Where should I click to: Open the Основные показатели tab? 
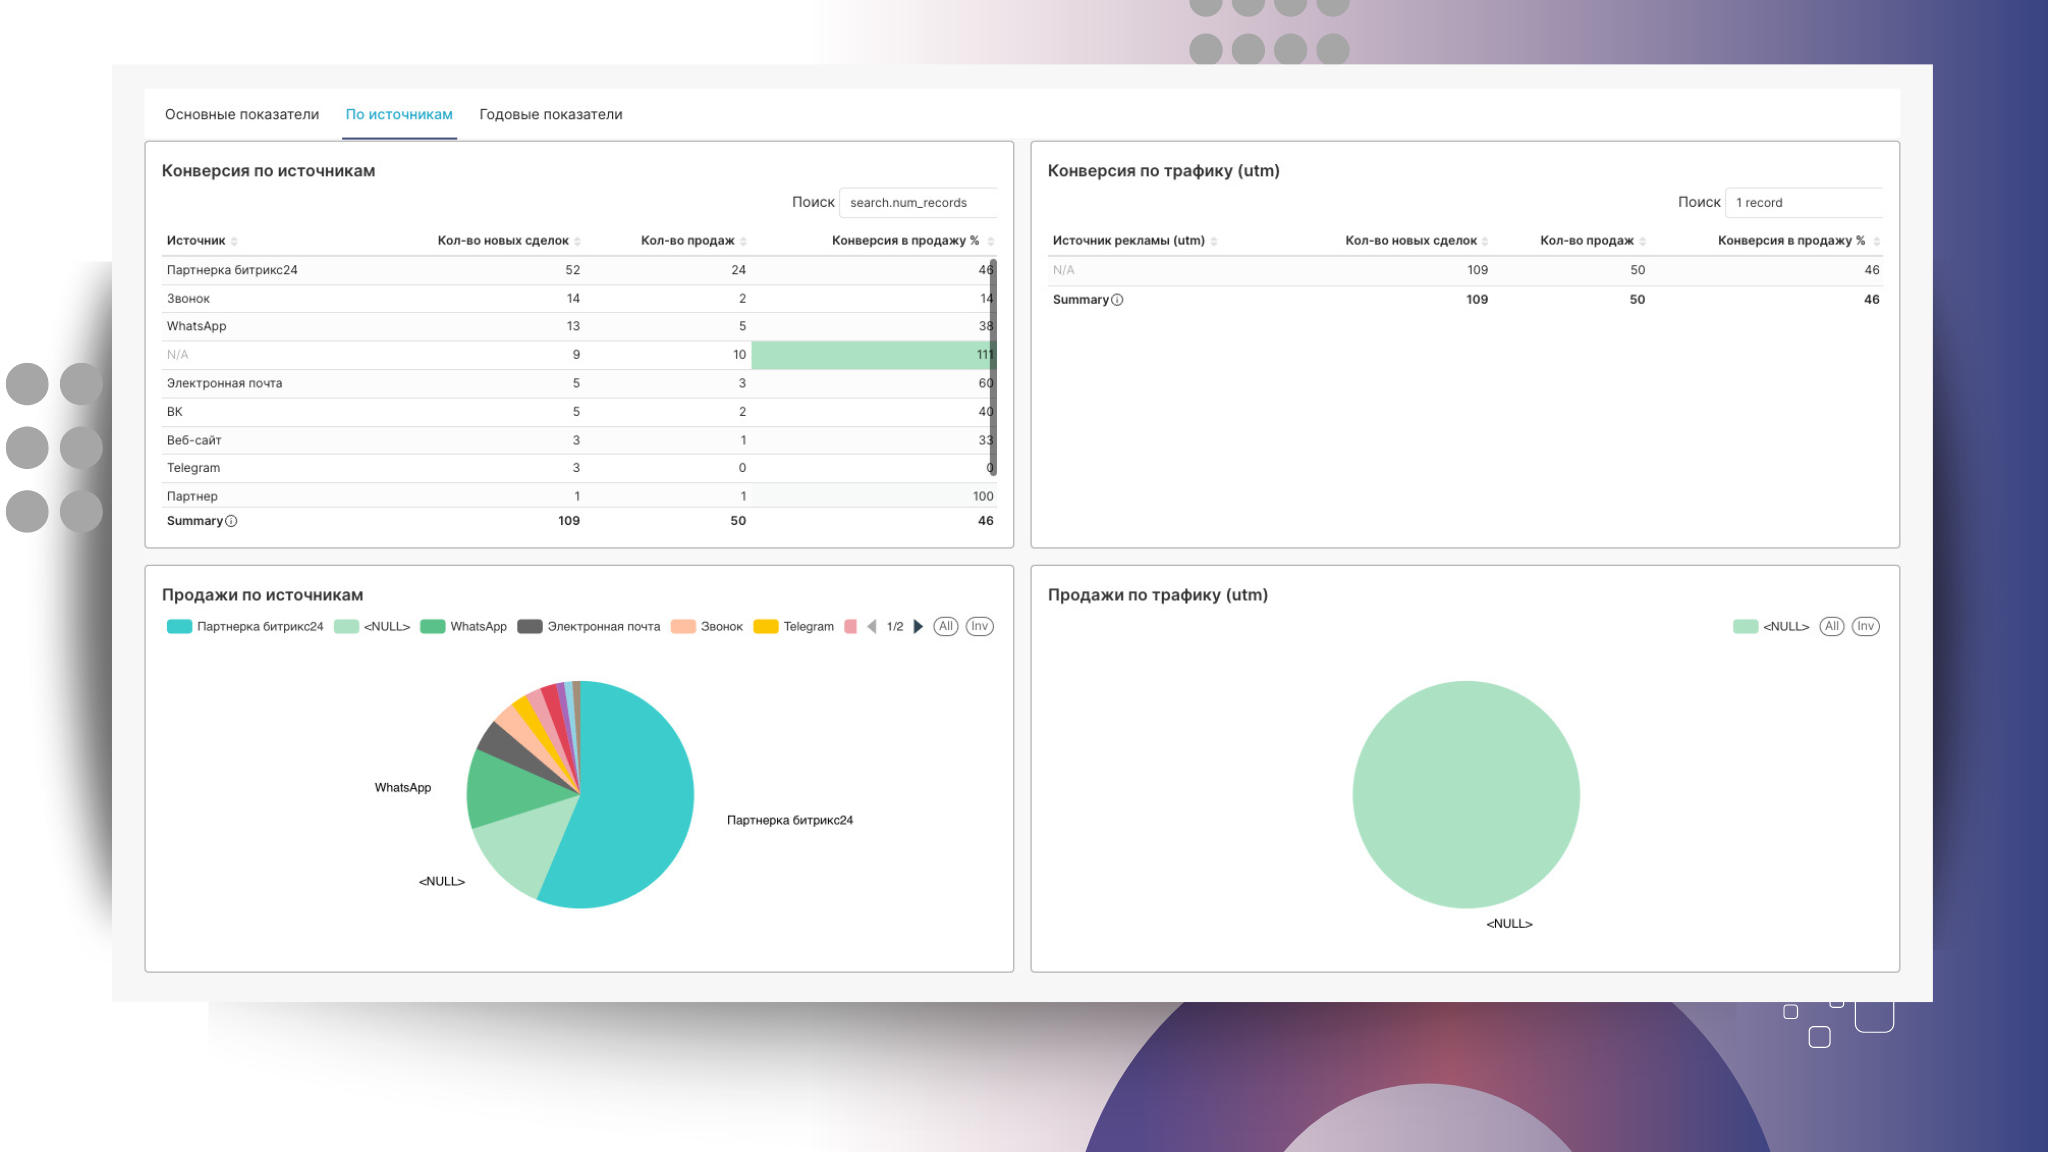(242, 114)
